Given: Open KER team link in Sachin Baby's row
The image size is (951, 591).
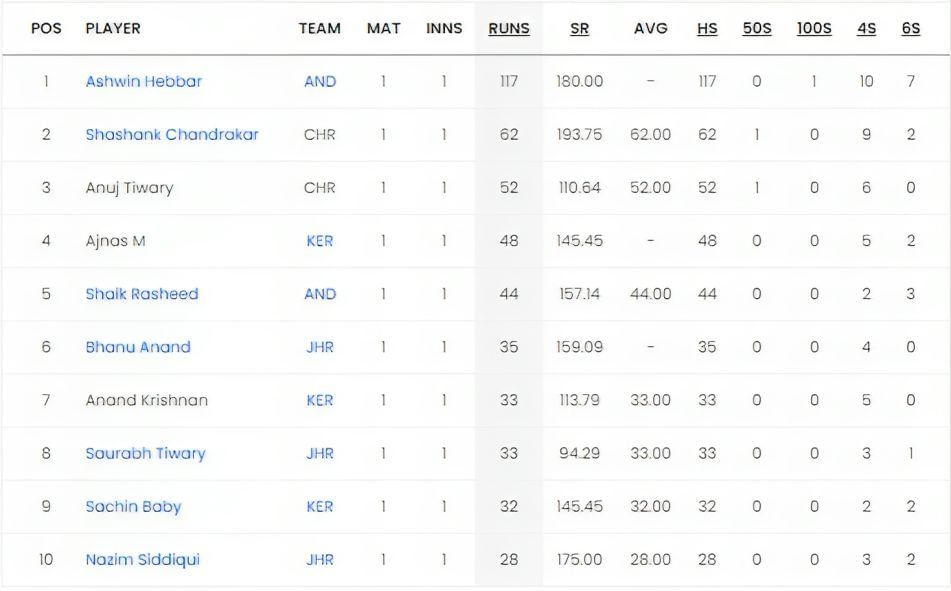Looking at the screenshot, I should click(x=320, y=506).
